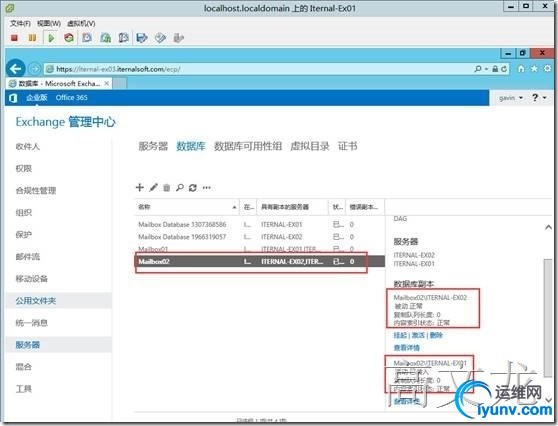Select Mailbox Database 1966319057 row

[x=259, y=237]
